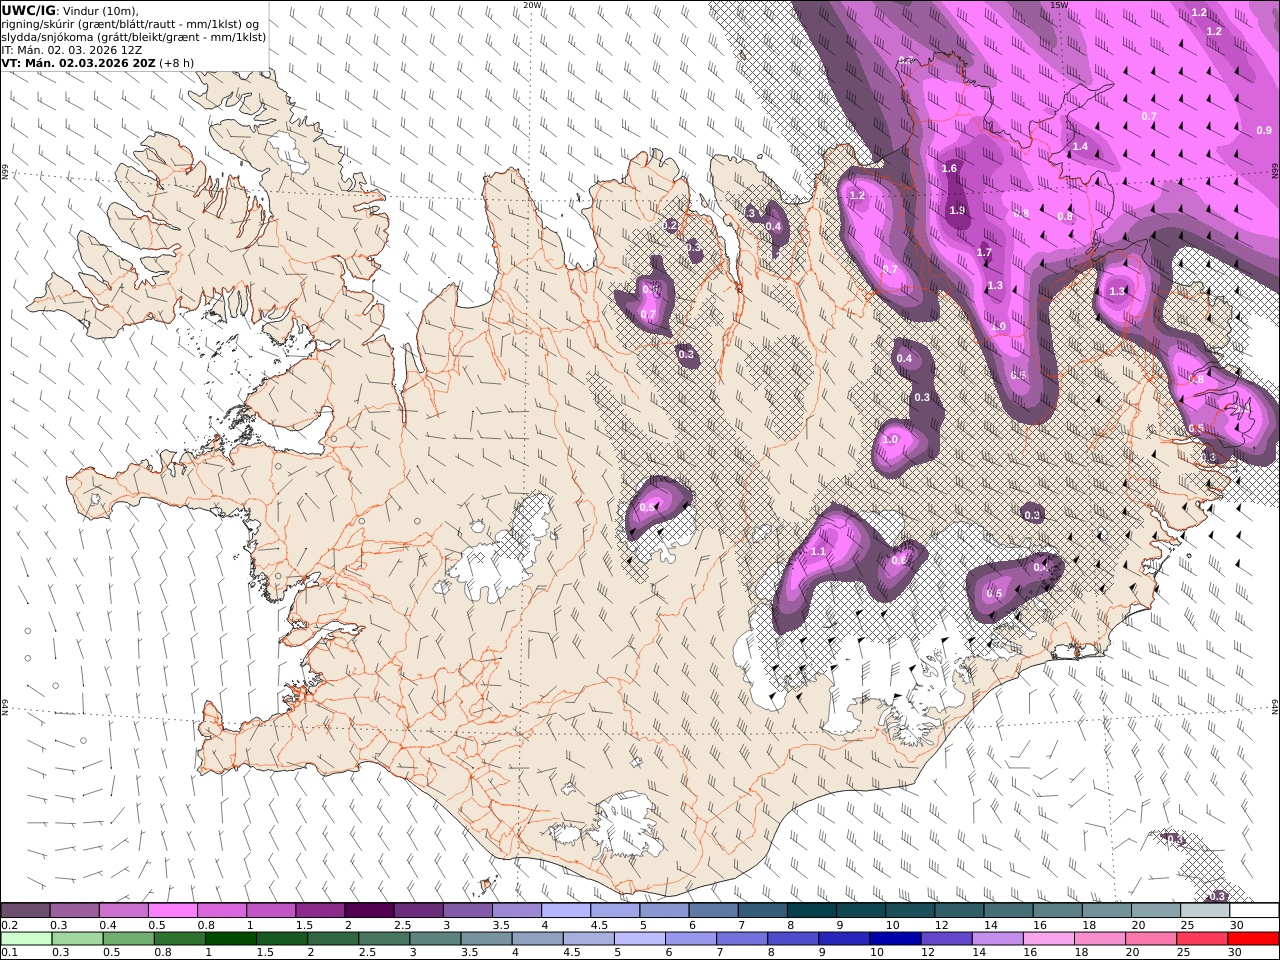Click the 0.2–0.3 dark mauve swatch in purple legend
This screenshot has height=960, width=1280.
point(25,910)
